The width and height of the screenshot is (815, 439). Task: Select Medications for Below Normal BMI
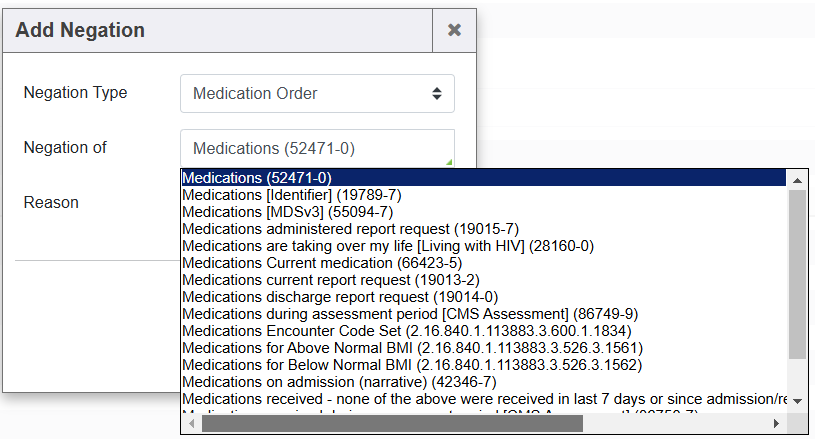(412, 365)
